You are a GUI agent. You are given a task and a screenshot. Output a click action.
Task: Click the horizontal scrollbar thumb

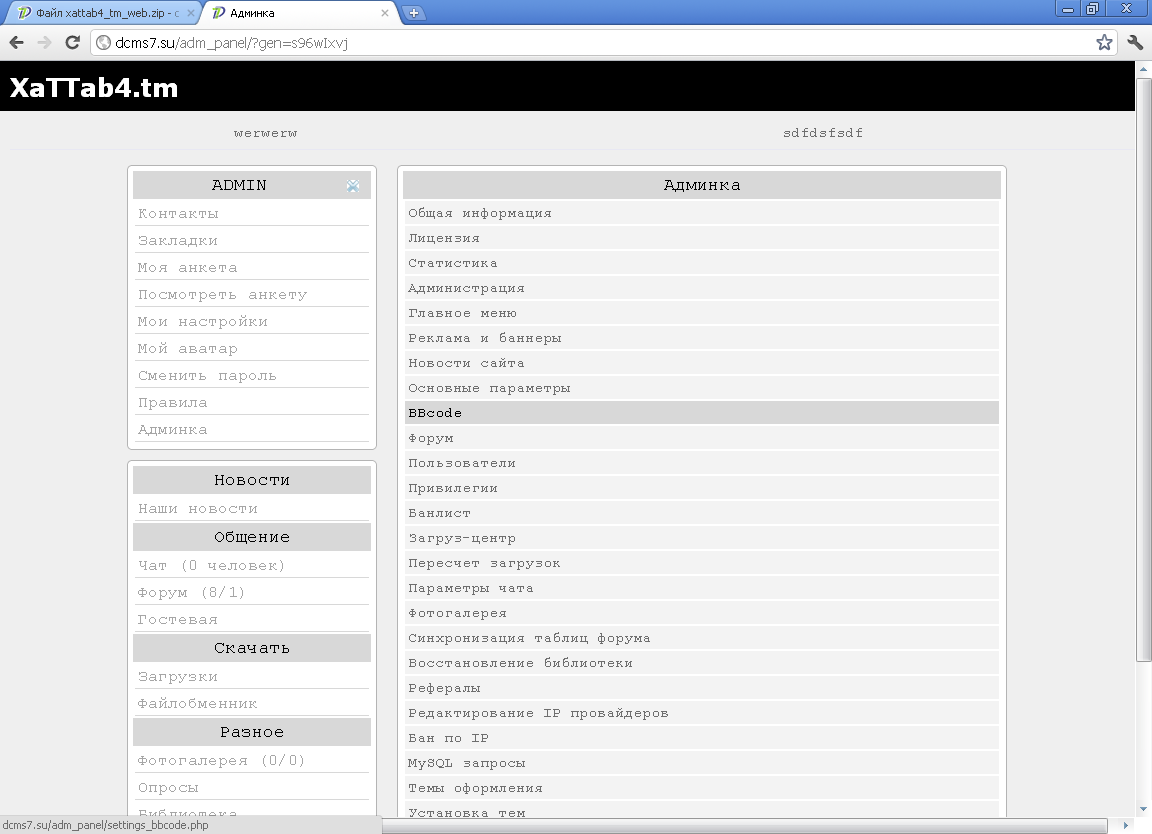tap(744, 826)
